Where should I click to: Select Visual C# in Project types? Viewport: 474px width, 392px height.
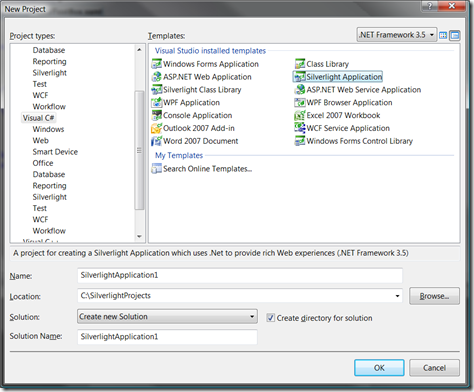(38, 118)
